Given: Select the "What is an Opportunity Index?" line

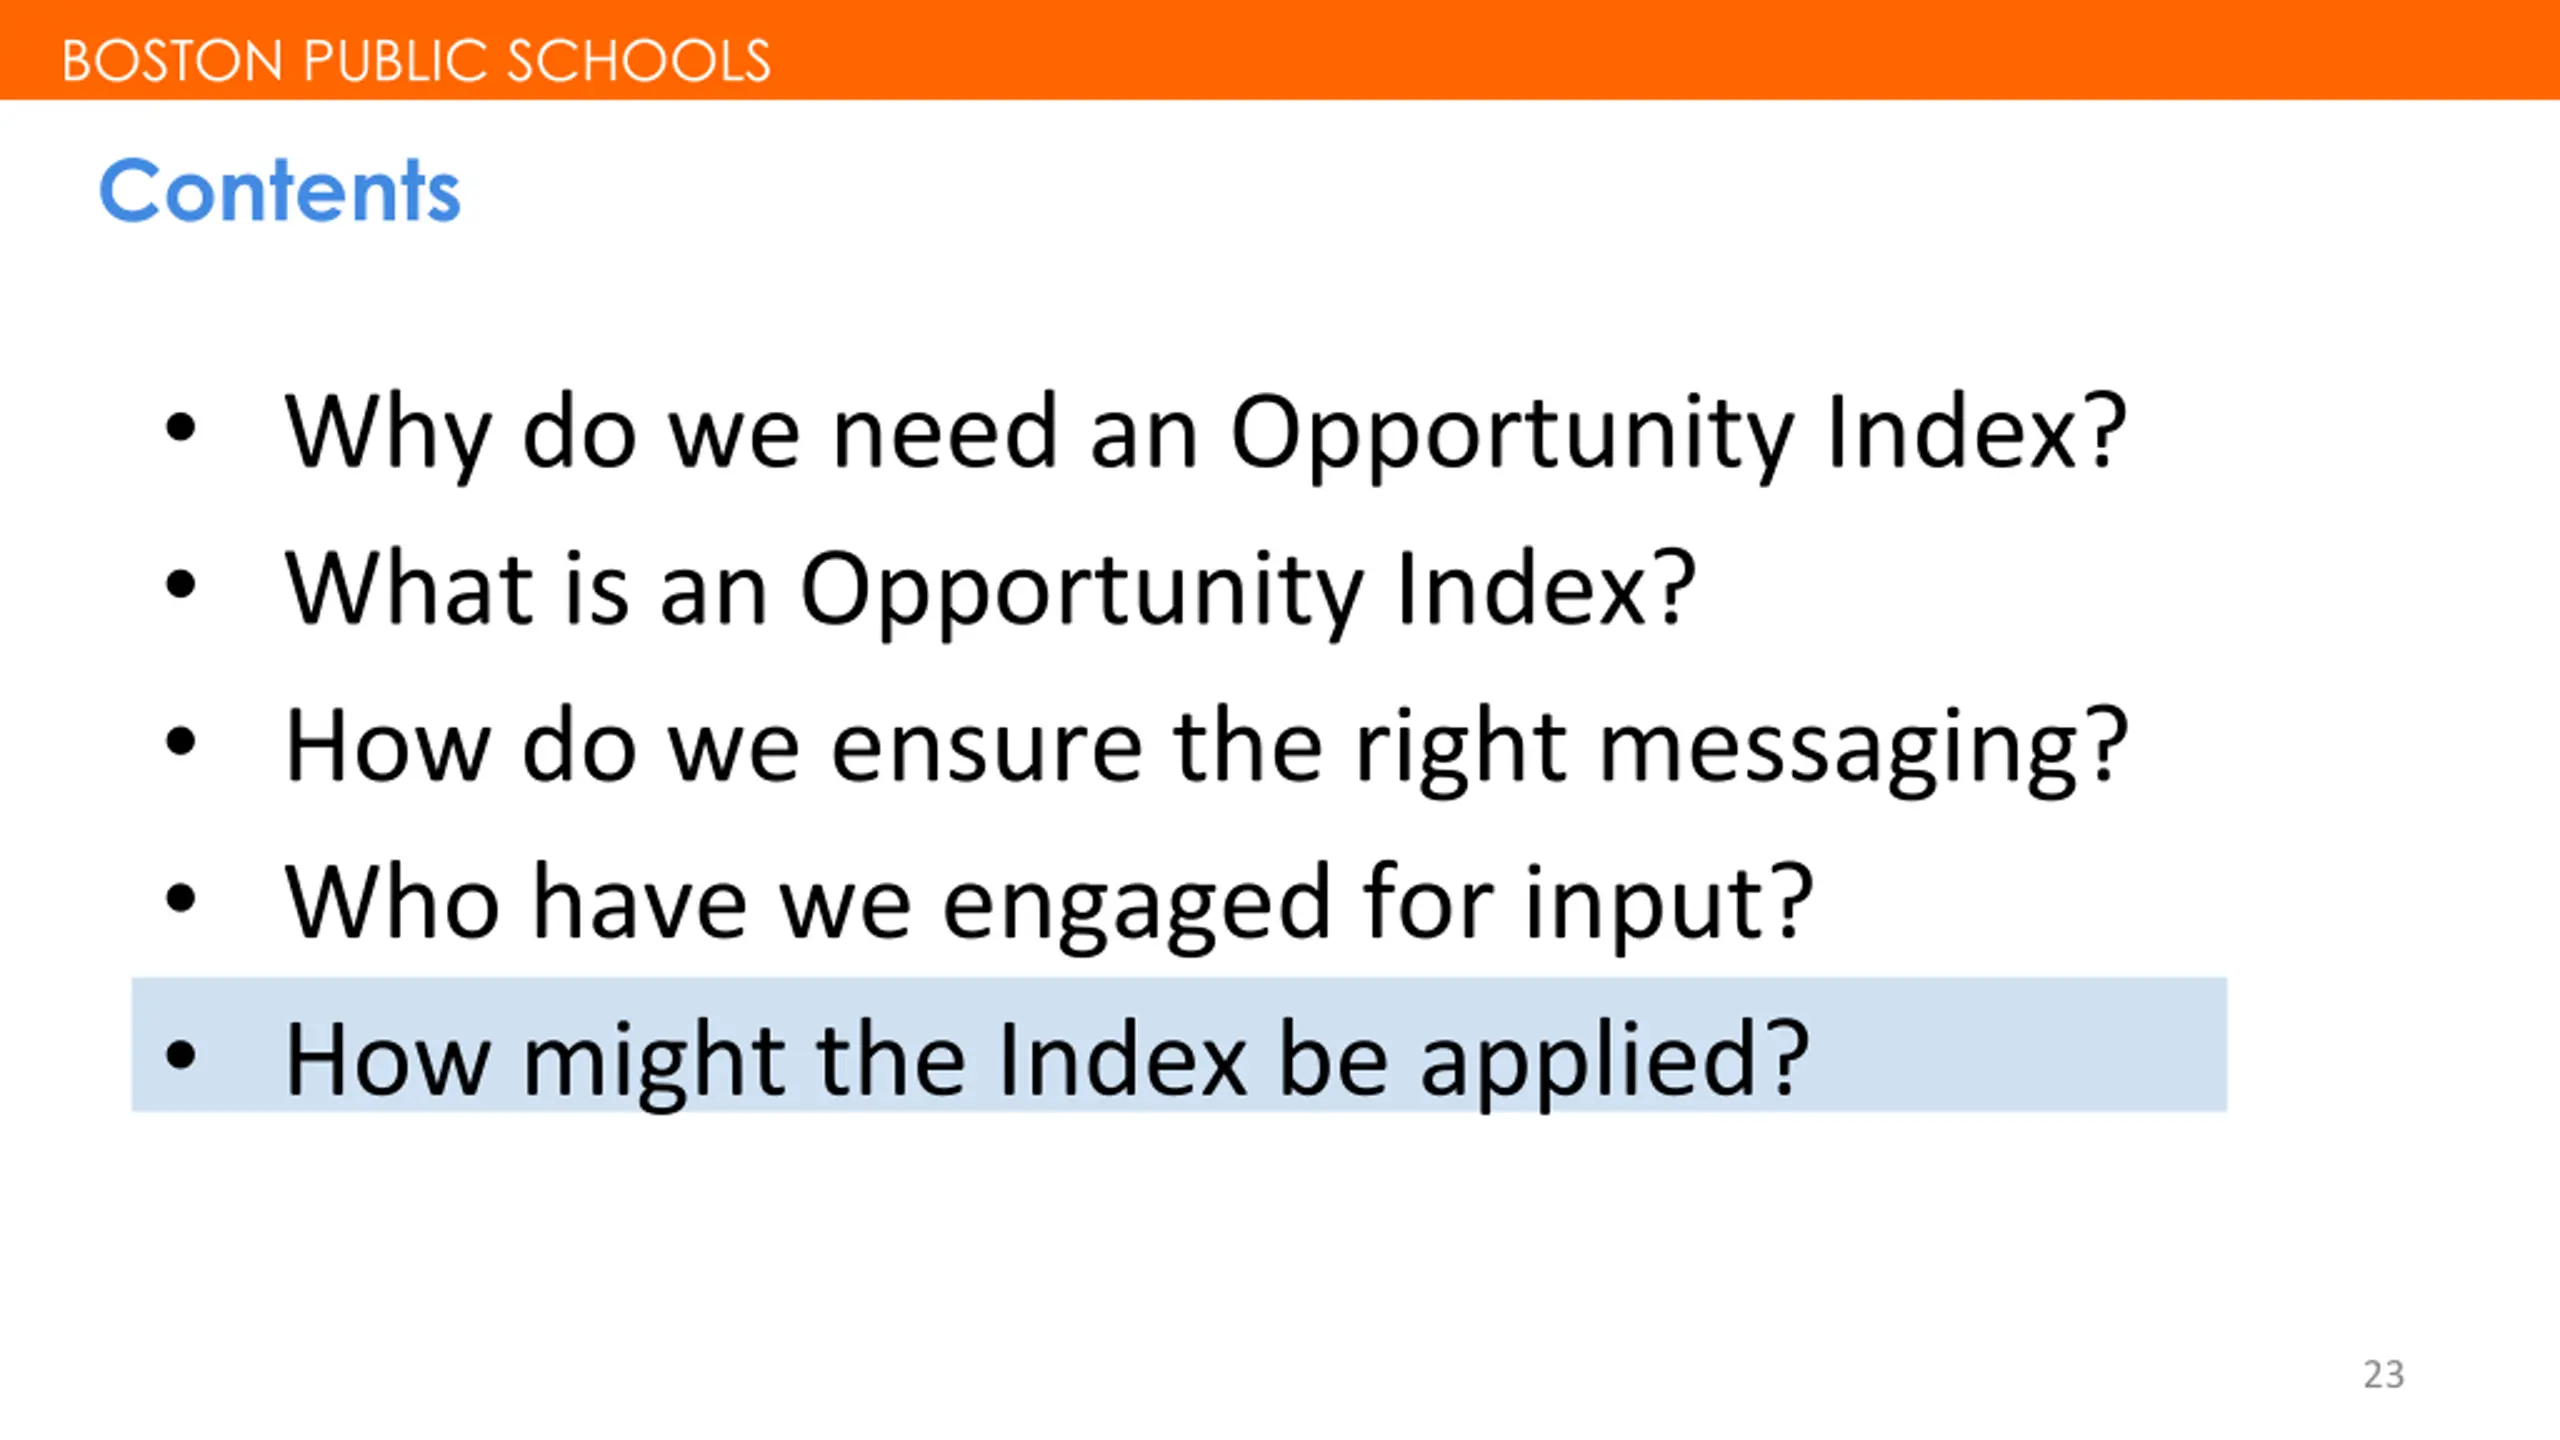Looking at the screenshot, I should point(990,590).
